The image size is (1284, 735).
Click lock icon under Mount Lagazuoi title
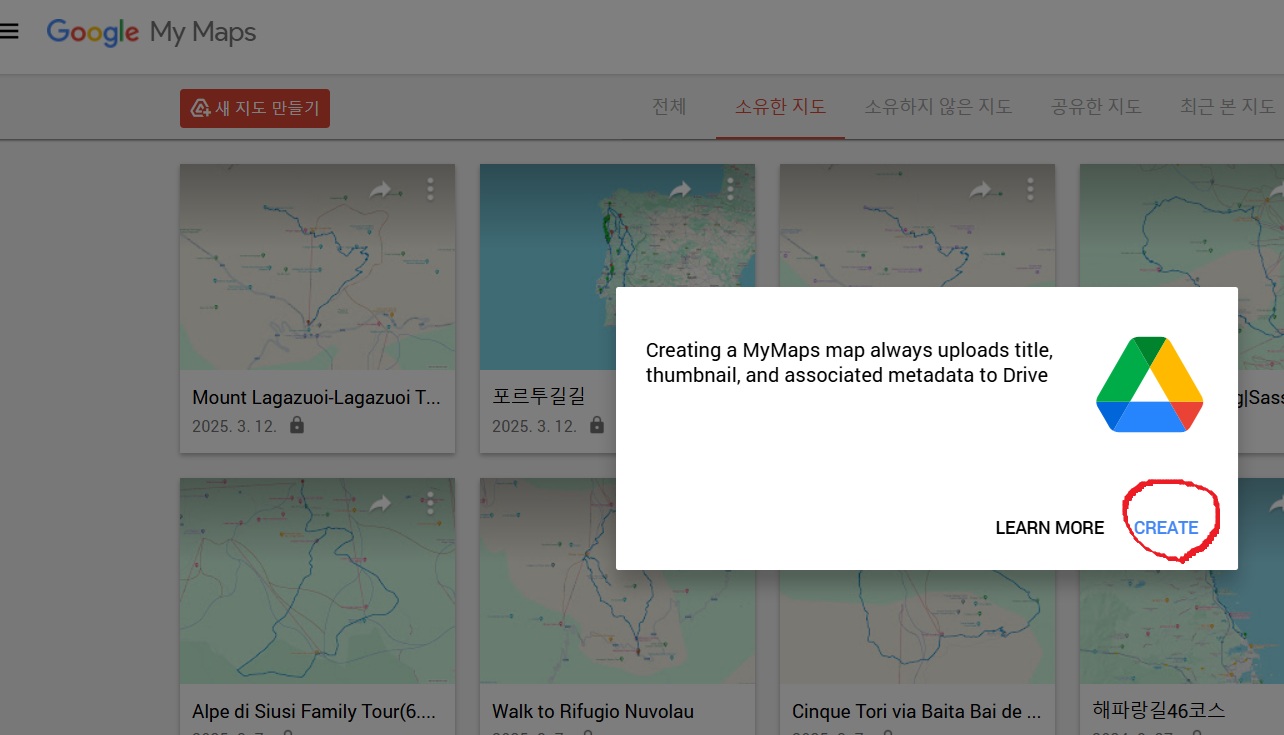pyautogui.click(x=296, y=425)
